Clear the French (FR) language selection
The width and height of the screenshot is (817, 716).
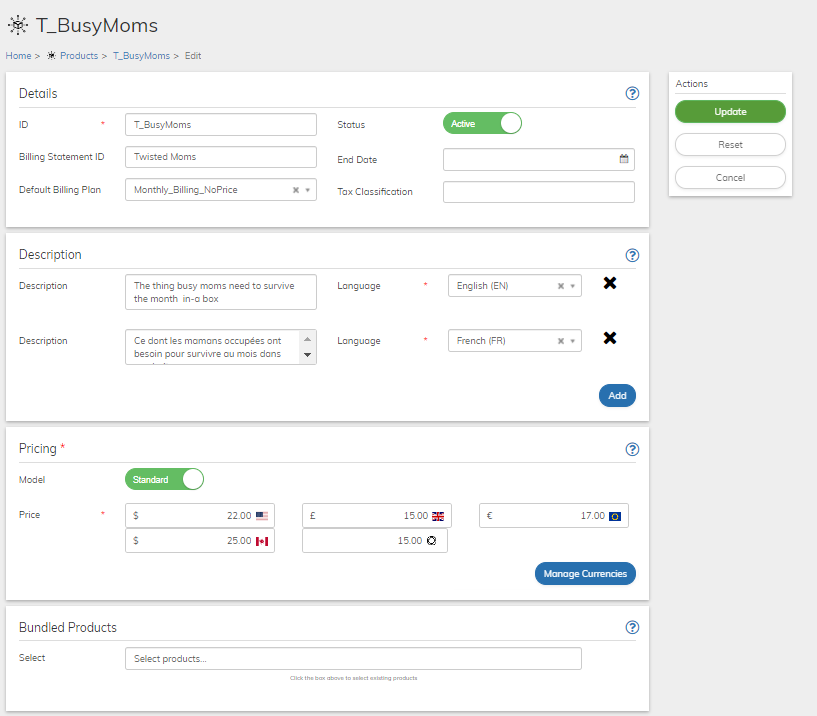(x=561, y=341)
